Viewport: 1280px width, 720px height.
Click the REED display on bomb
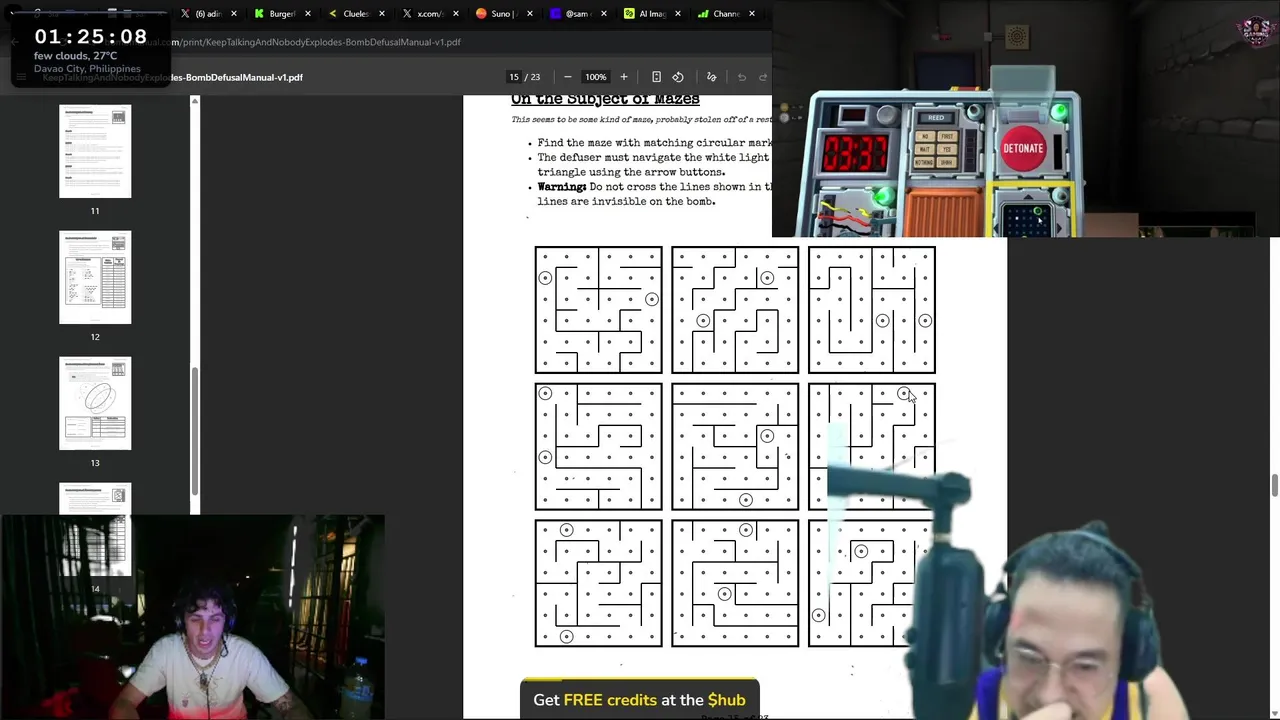(x=936, y=118)
